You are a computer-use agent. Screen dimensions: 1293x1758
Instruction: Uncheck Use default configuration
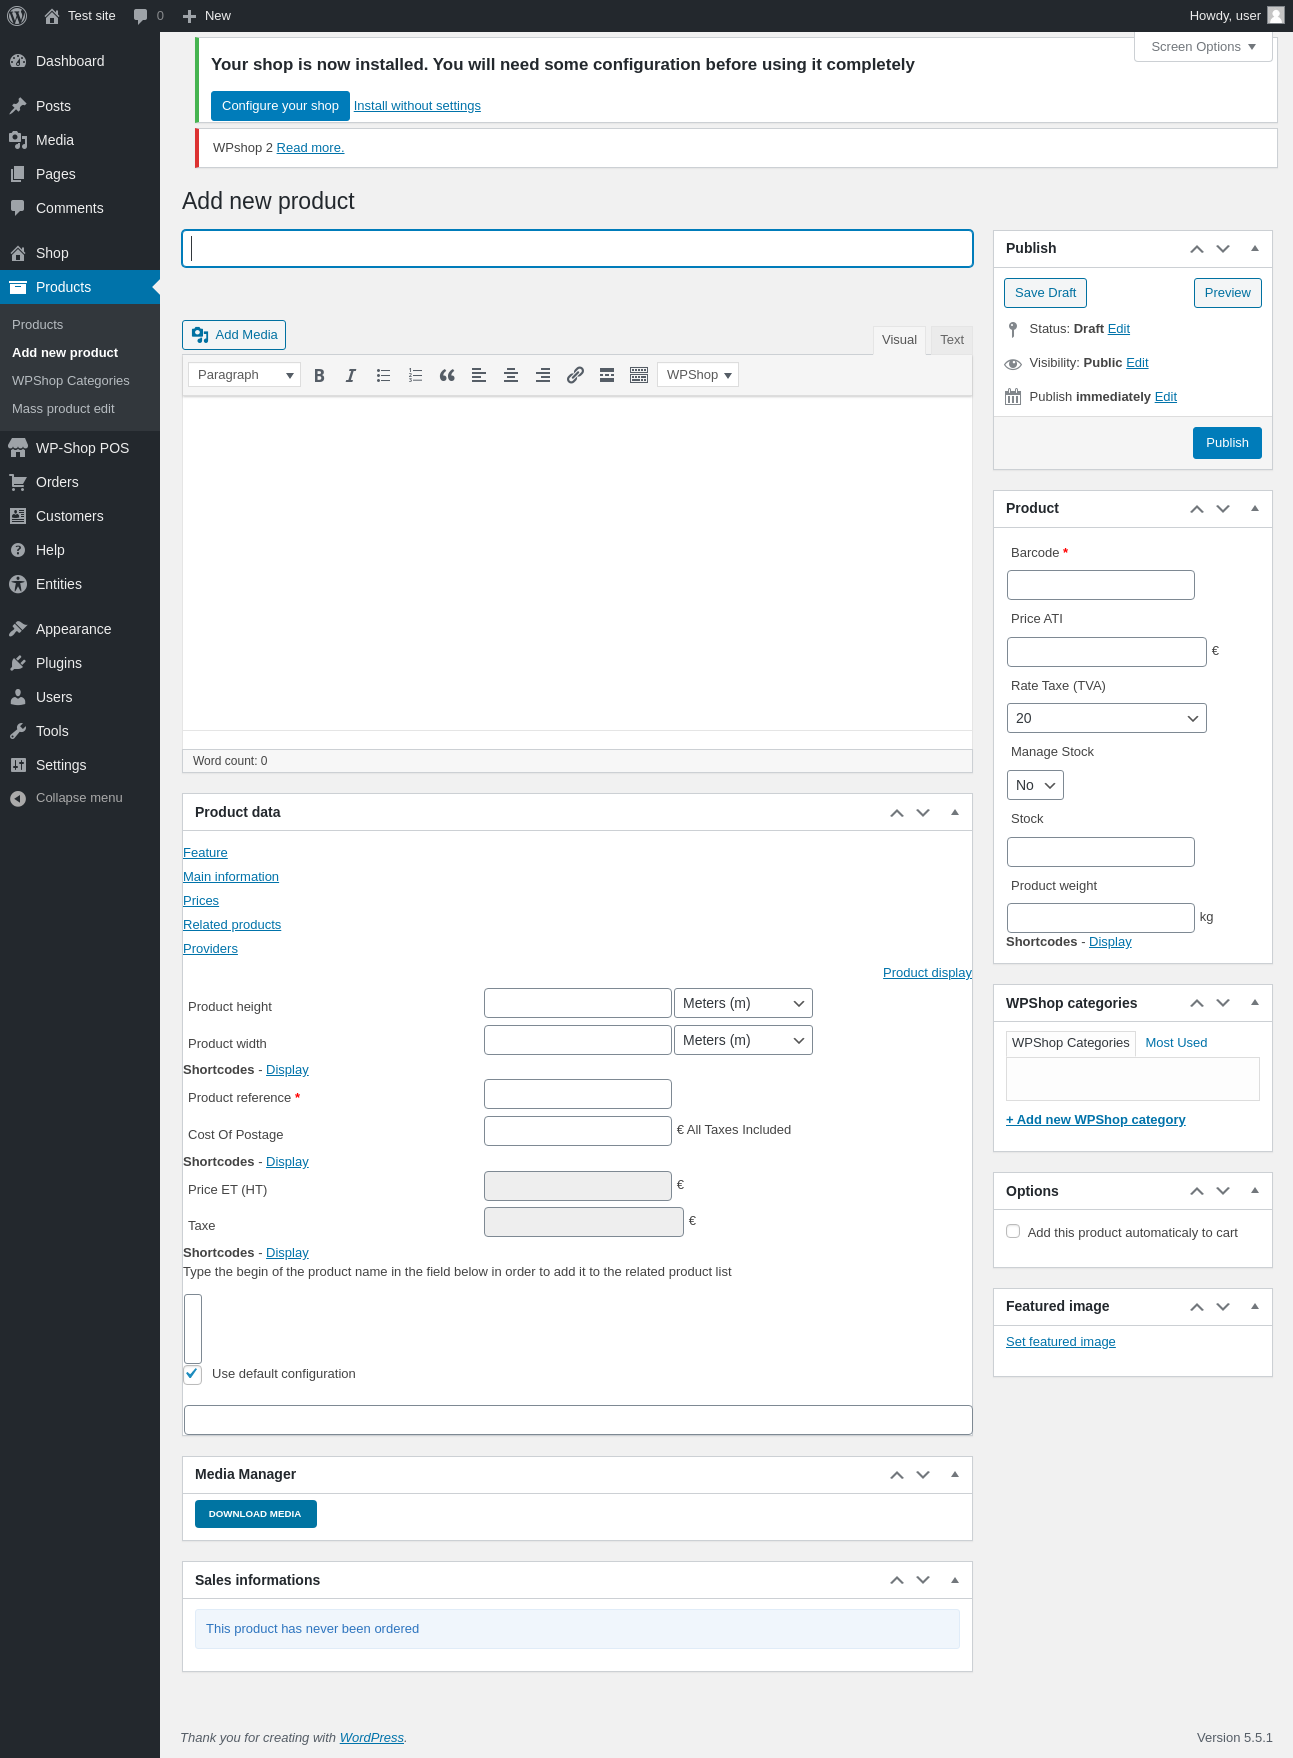(x=193, y=1374)
